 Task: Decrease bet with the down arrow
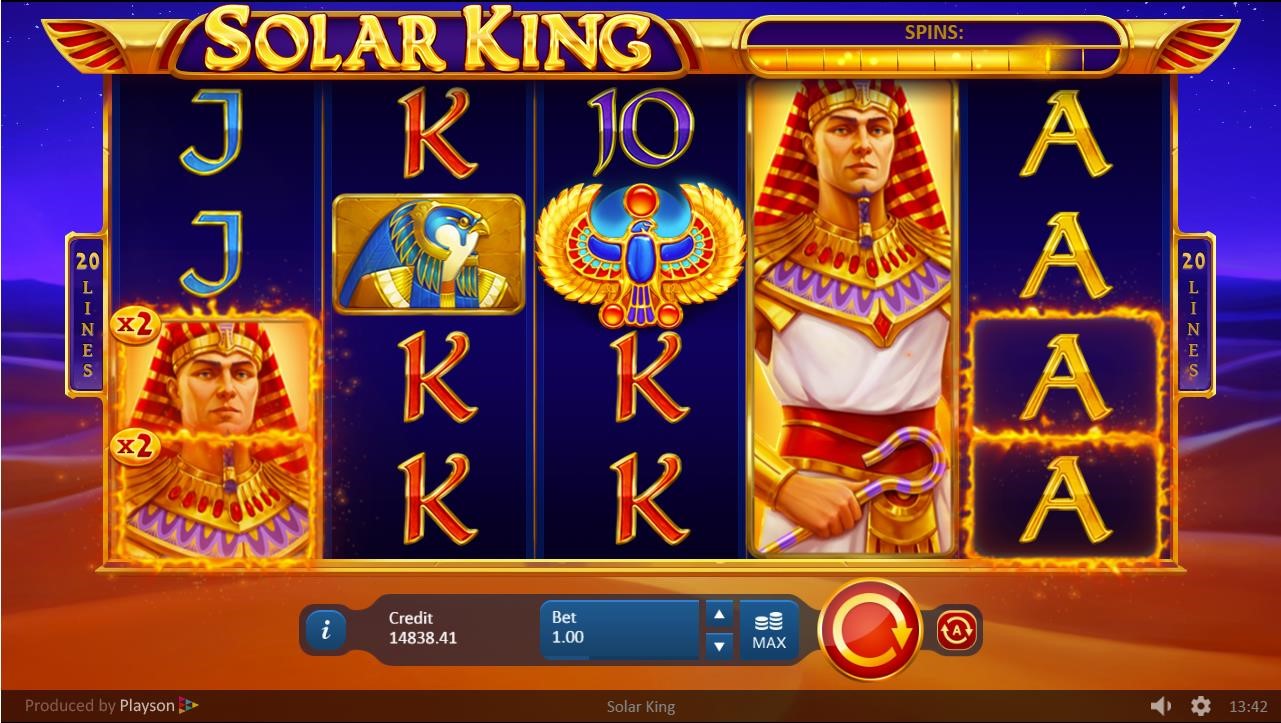(719, 646)
